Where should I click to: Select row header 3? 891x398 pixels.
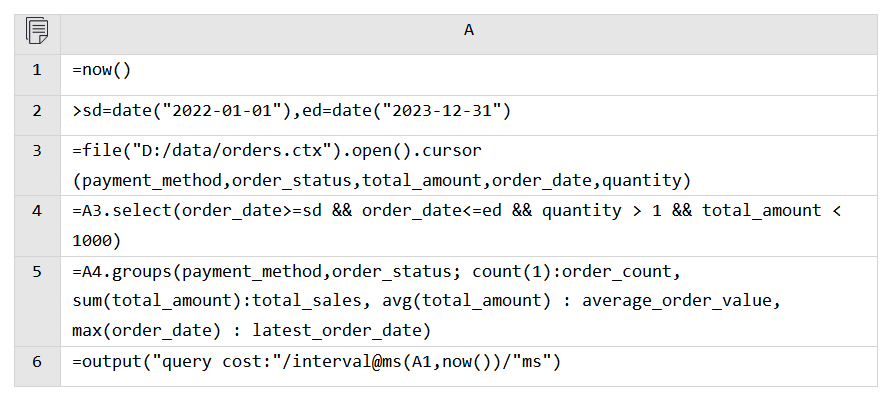pyautogui.click(x=37, y=165)
